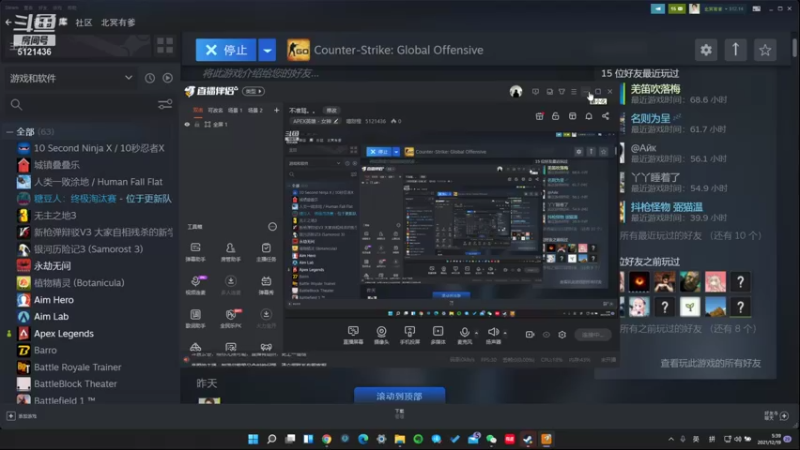Click the Steam back navigation arrow
The height and width of the screenshot is (450, 800).
tap(8, 22)
